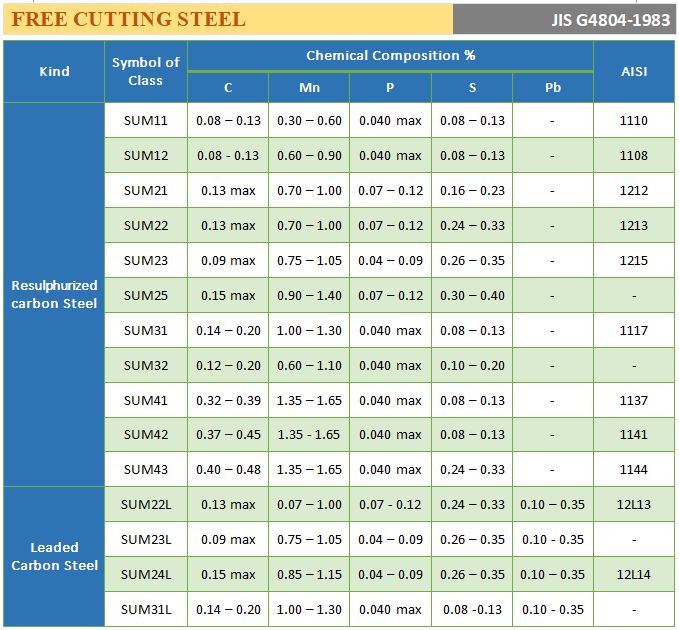
Task: Select the SUM22L class cell
Action: [146, 505]
